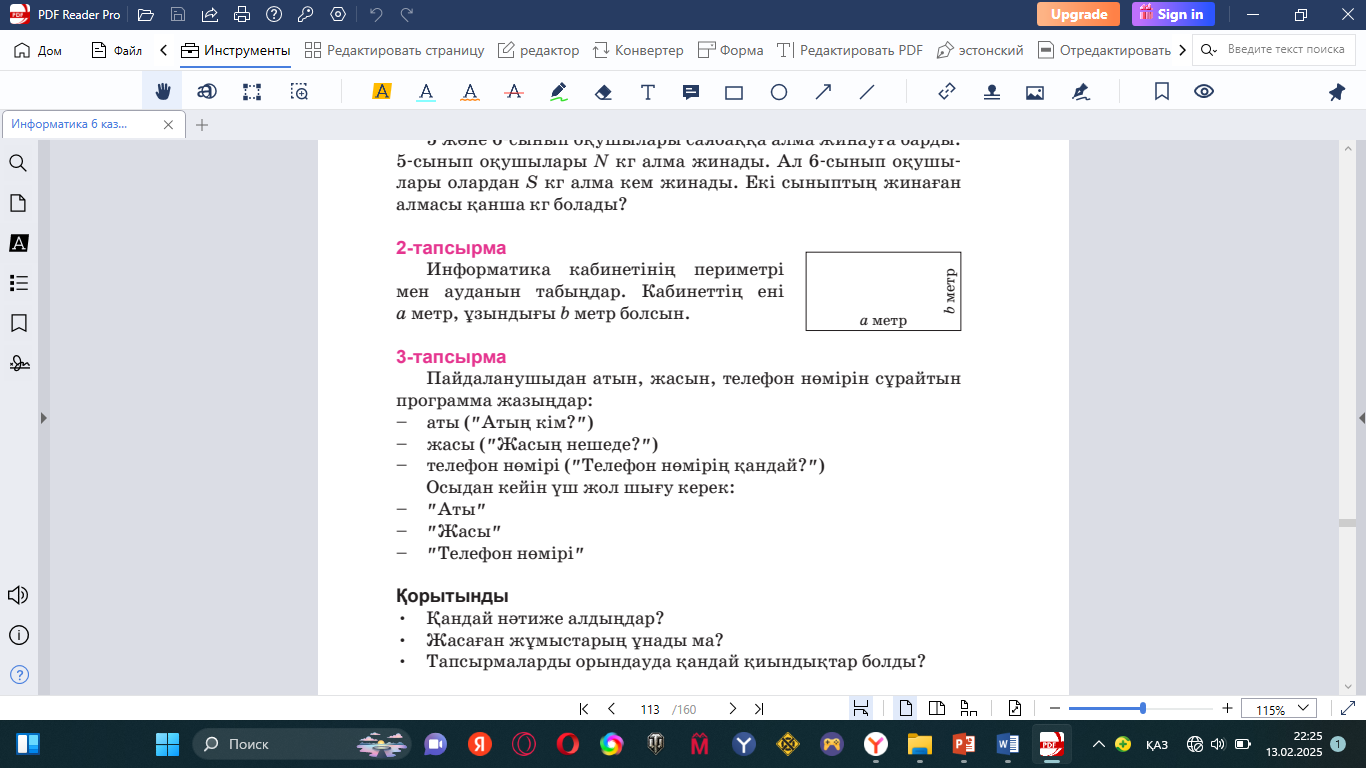
Task: Switch to the редактор tab
Action: point(538,50)
